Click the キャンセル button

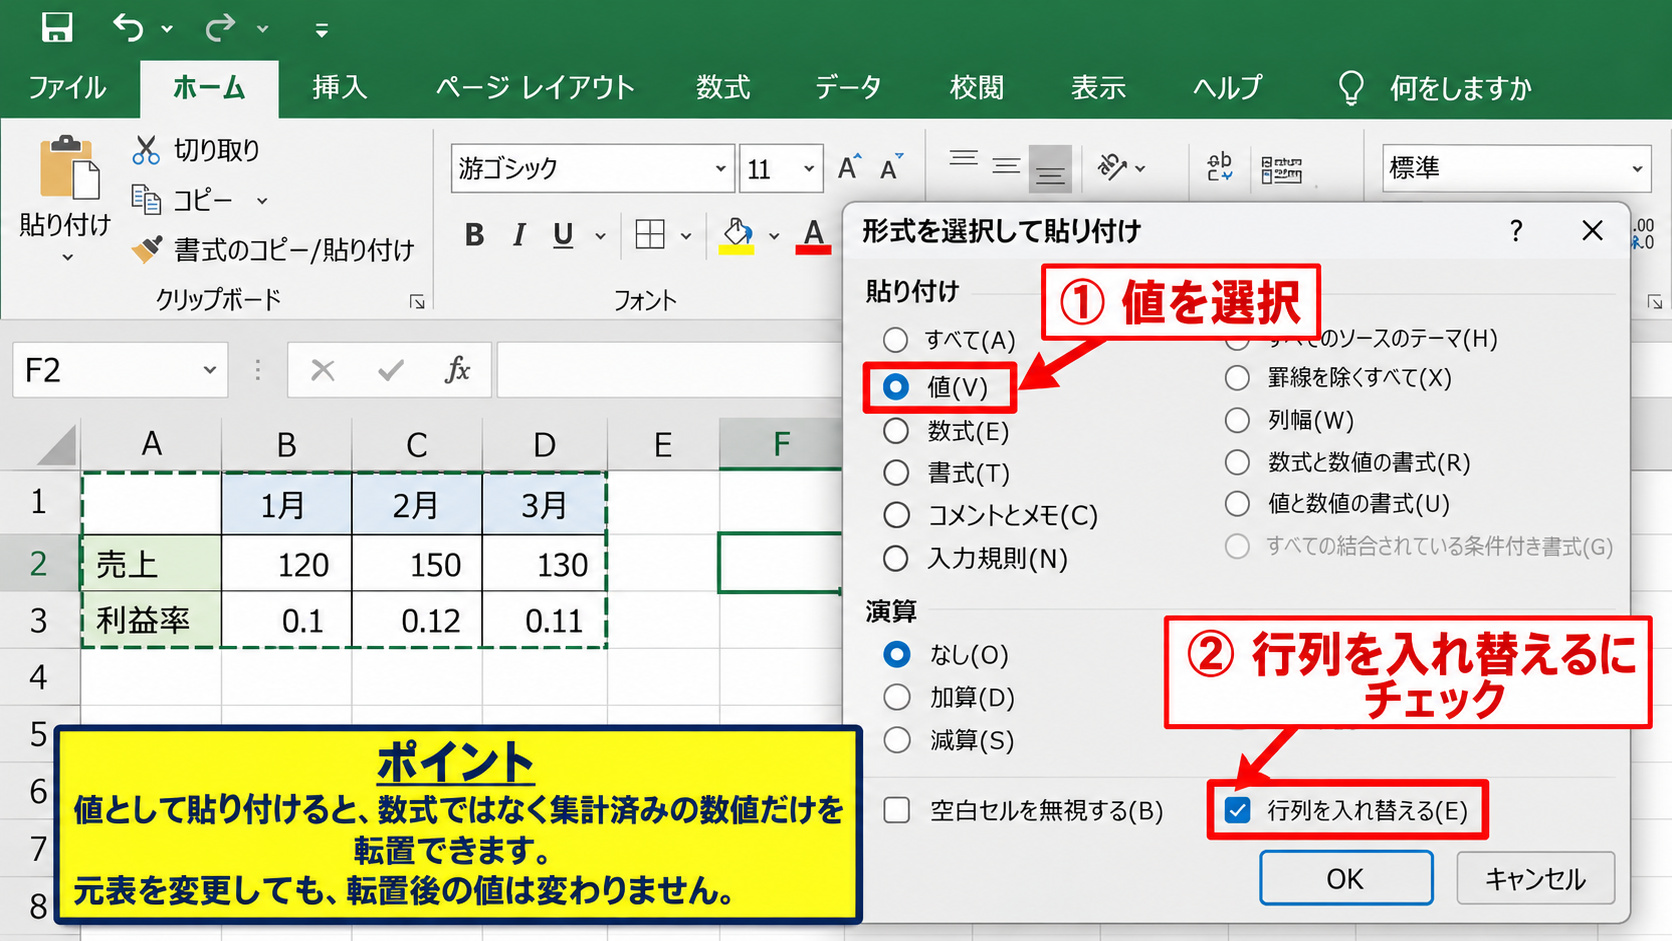1536,878
